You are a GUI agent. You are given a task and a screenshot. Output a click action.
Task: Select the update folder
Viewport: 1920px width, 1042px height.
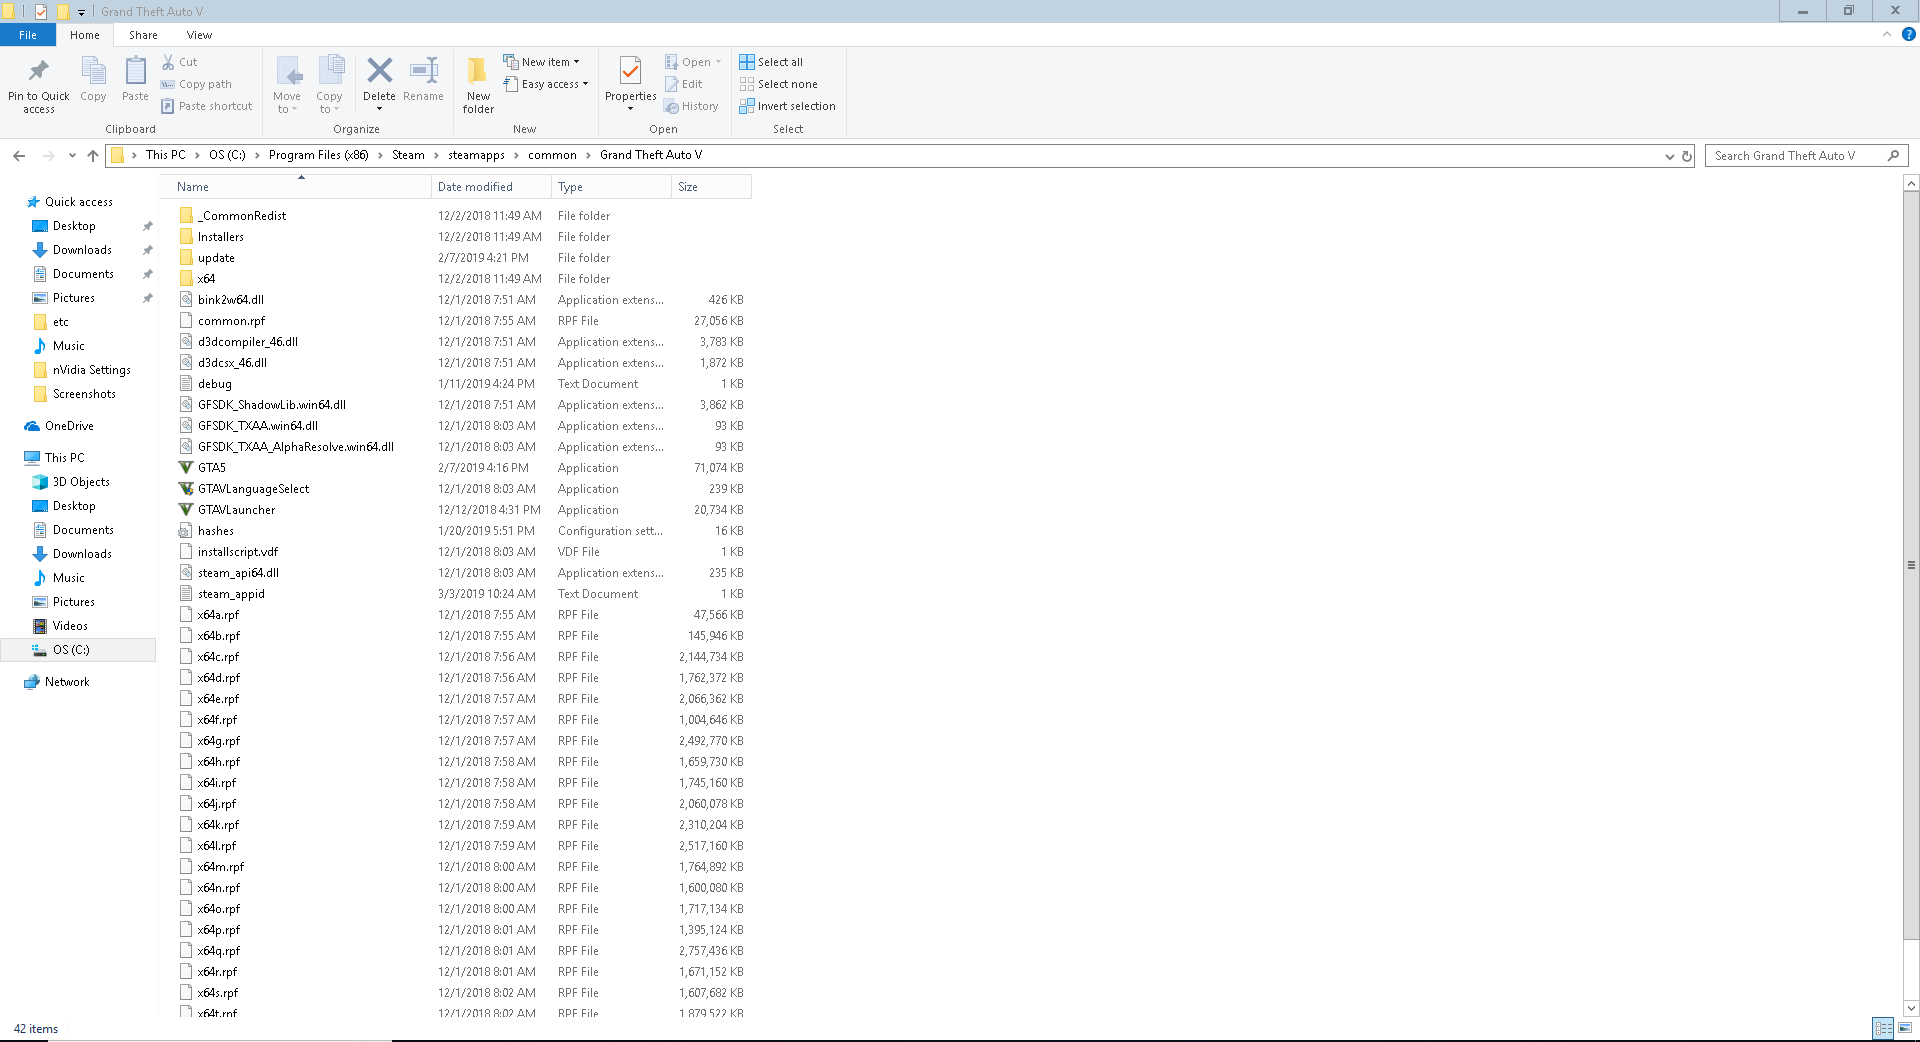tap(216, 258)
